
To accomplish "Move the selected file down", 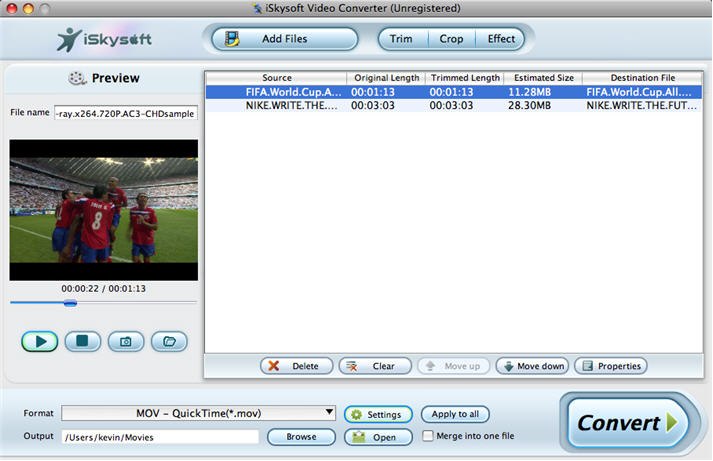I will (532, 366).
